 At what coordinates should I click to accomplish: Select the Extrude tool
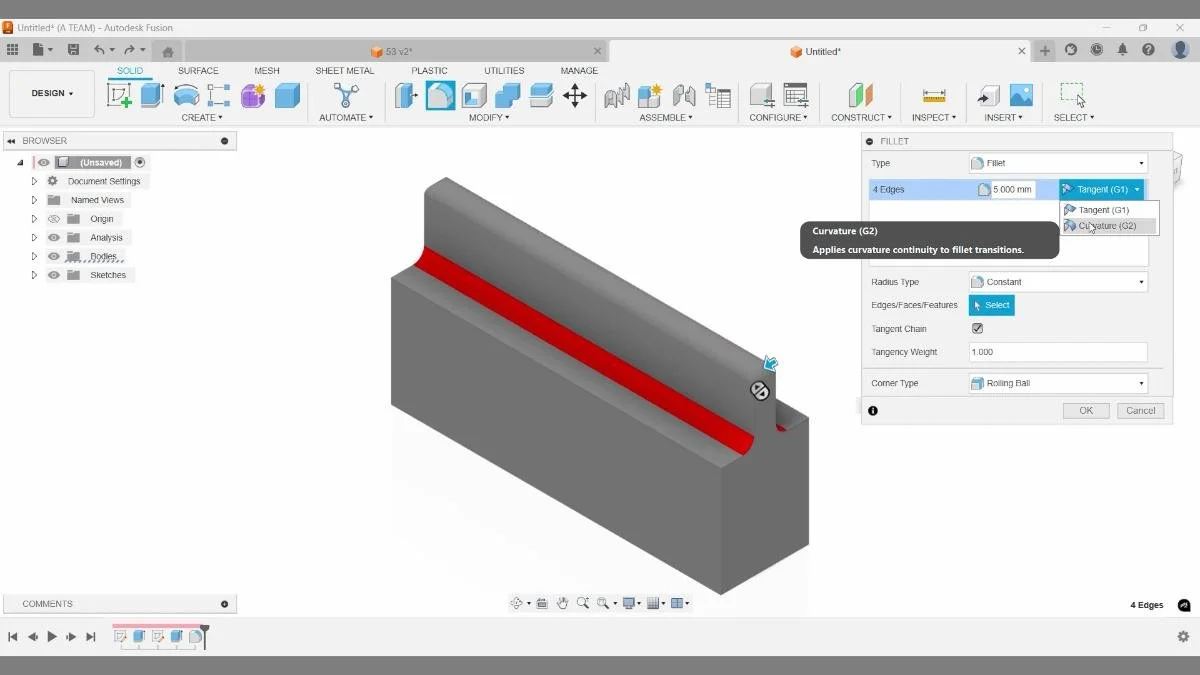click(x=151, y=93)
